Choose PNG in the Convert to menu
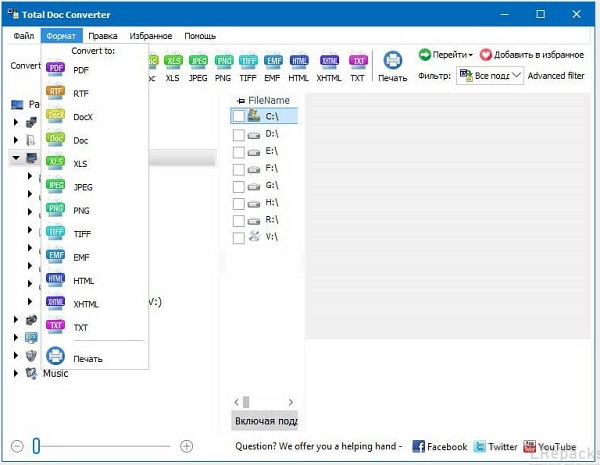Image resolution: width=600 pixels, height=465 pixels. (x=95, y=210)
